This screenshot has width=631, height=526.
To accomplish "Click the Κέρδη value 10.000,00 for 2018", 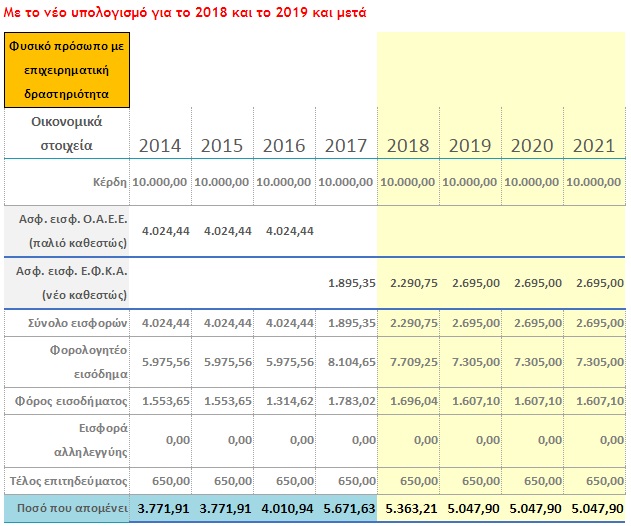I will (x=408, y=182).
